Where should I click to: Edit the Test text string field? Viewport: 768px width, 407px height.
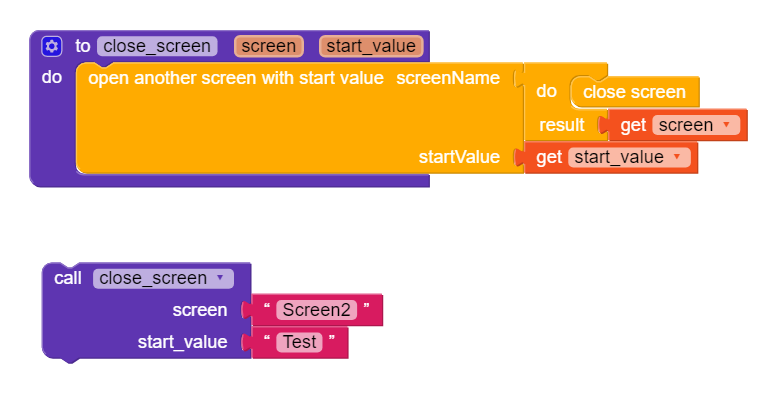pos(299,342)
